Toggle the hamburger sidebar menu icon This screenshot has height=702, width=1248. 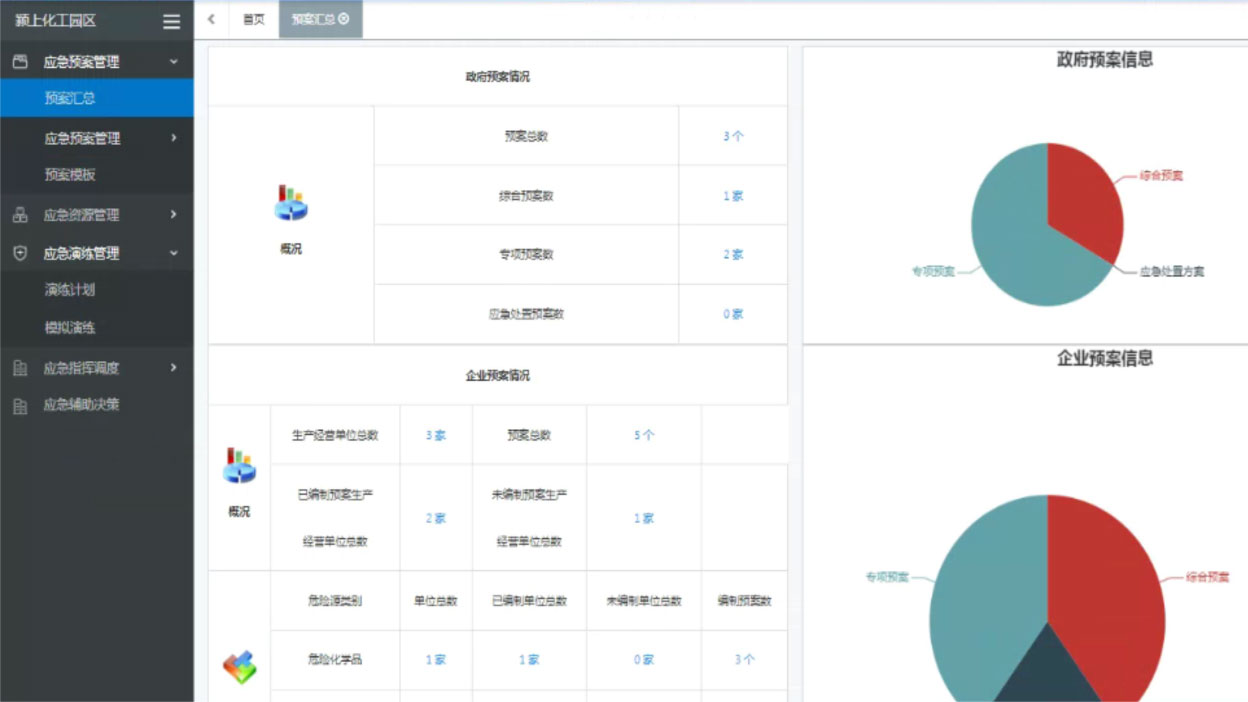point(171,21)
